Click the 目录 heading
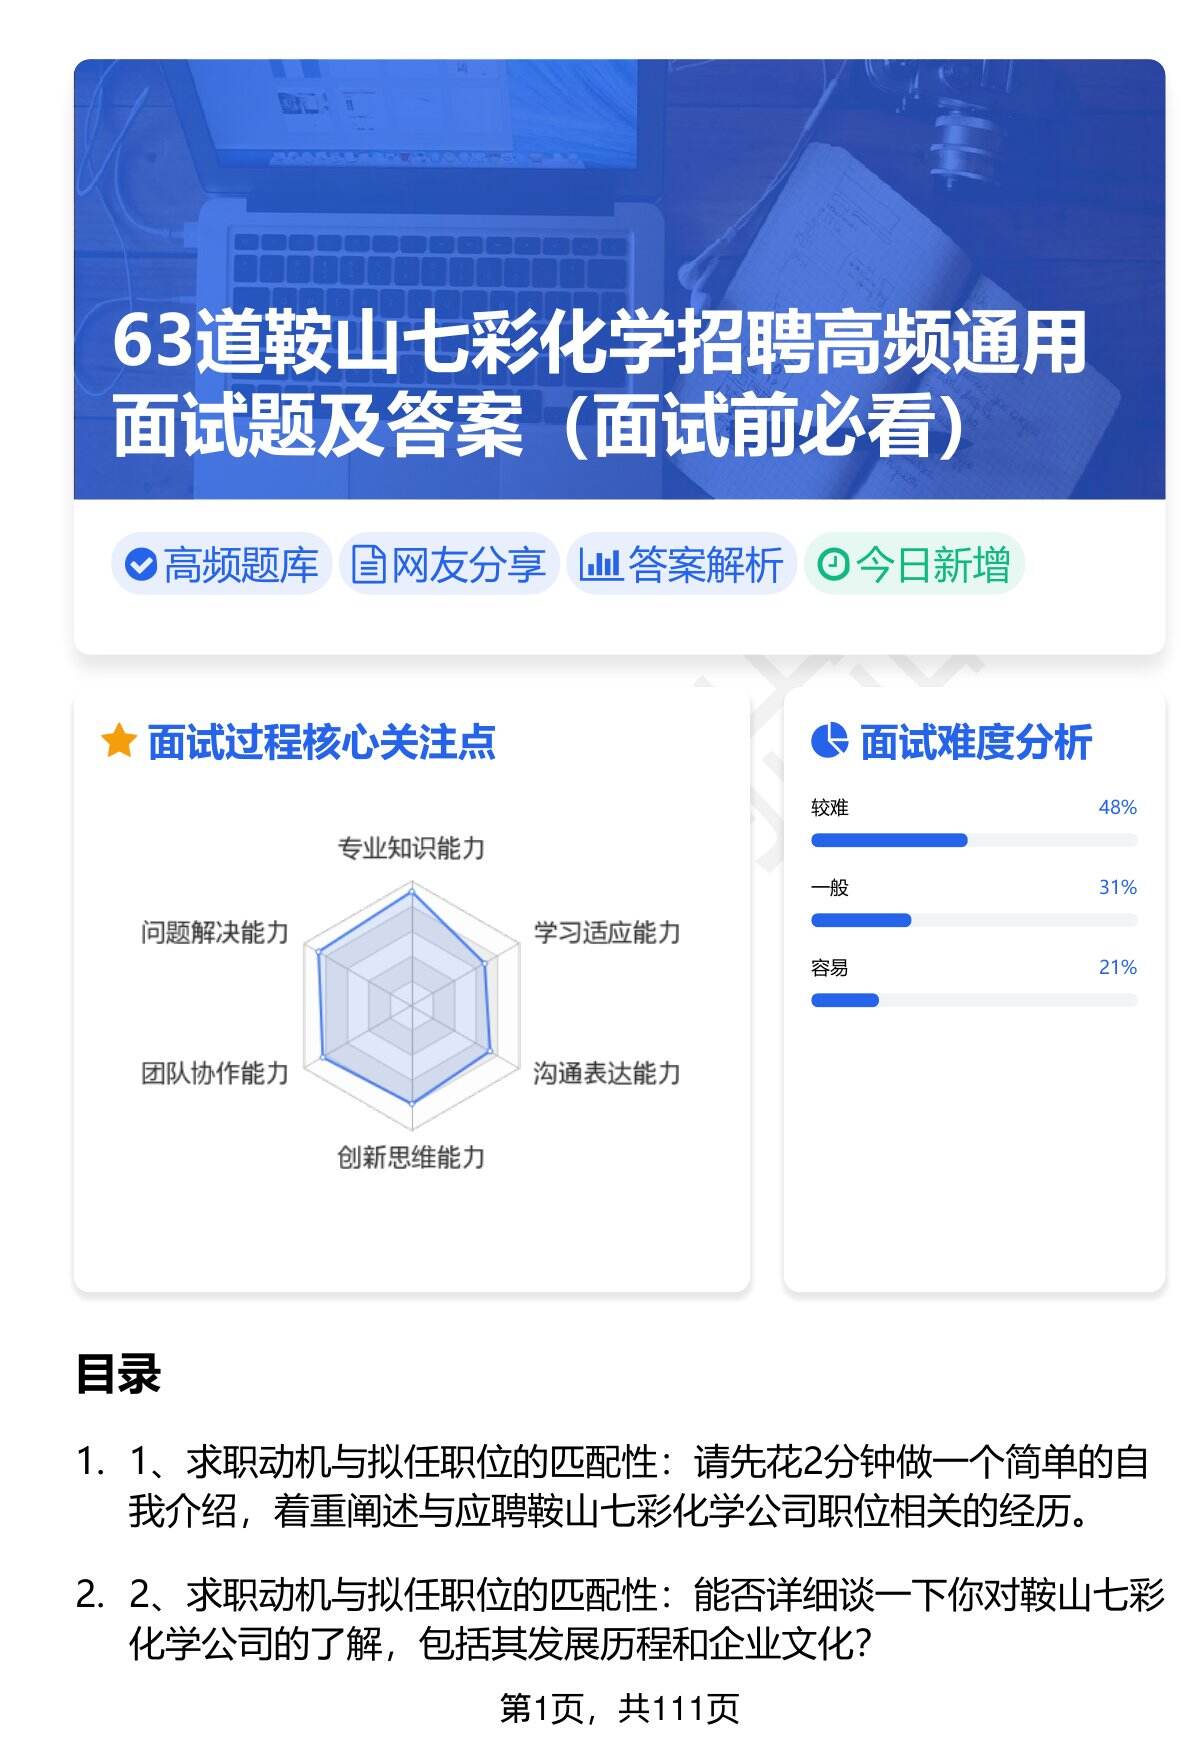The height and width of the screenshot is (1755, 1200). [x=118, y=1374]
